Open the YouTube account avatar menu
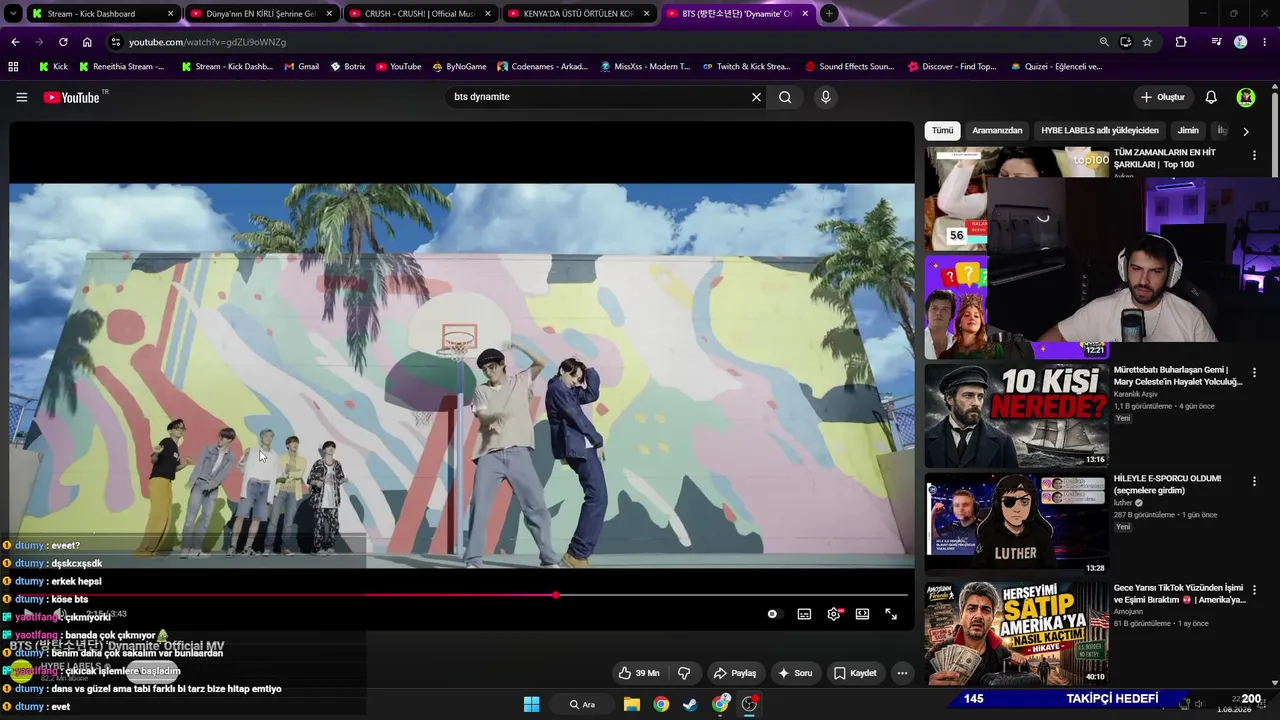The height and width of the screenshot is (720, 1280). click(x=1246, y=97)
